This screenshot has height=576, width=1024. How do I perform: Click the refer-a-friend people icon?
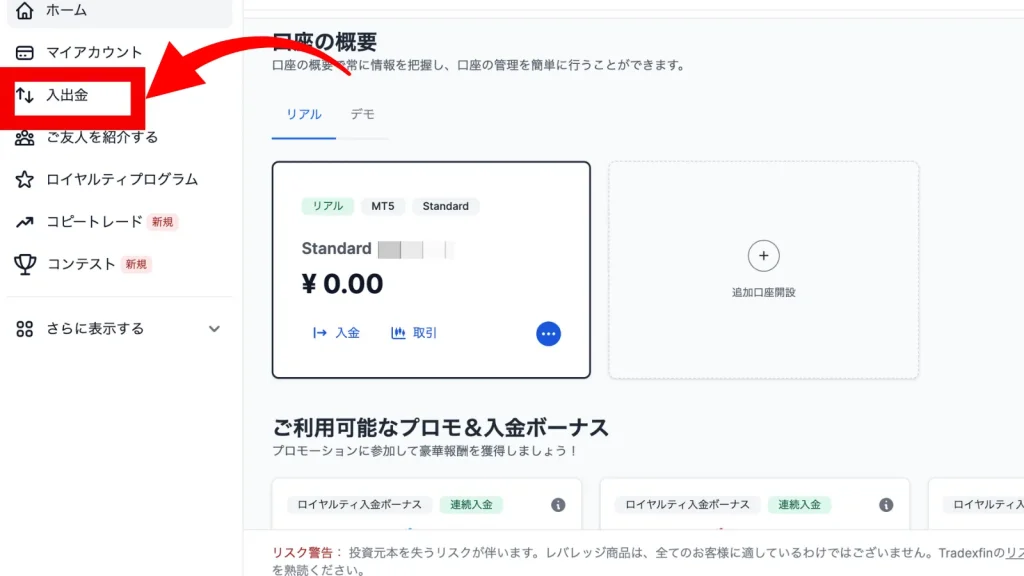(25, 137)
